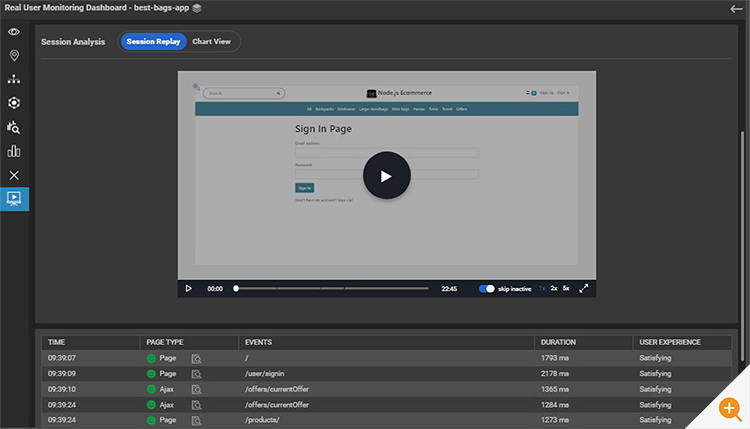The width and height of the screenshot is (750, 429).
Task: Click the 00:00 elapsed time label
Action: (215, 289)
